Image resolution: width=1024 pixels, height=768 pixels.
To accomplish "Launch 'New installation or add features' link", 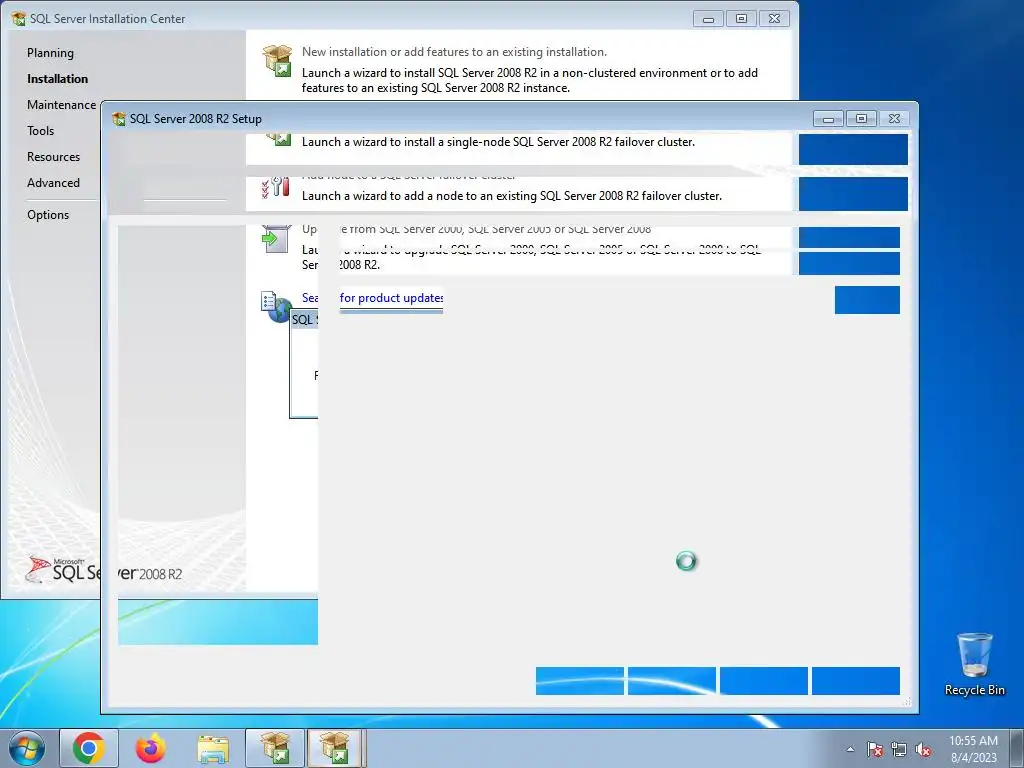I will (454, 52).
